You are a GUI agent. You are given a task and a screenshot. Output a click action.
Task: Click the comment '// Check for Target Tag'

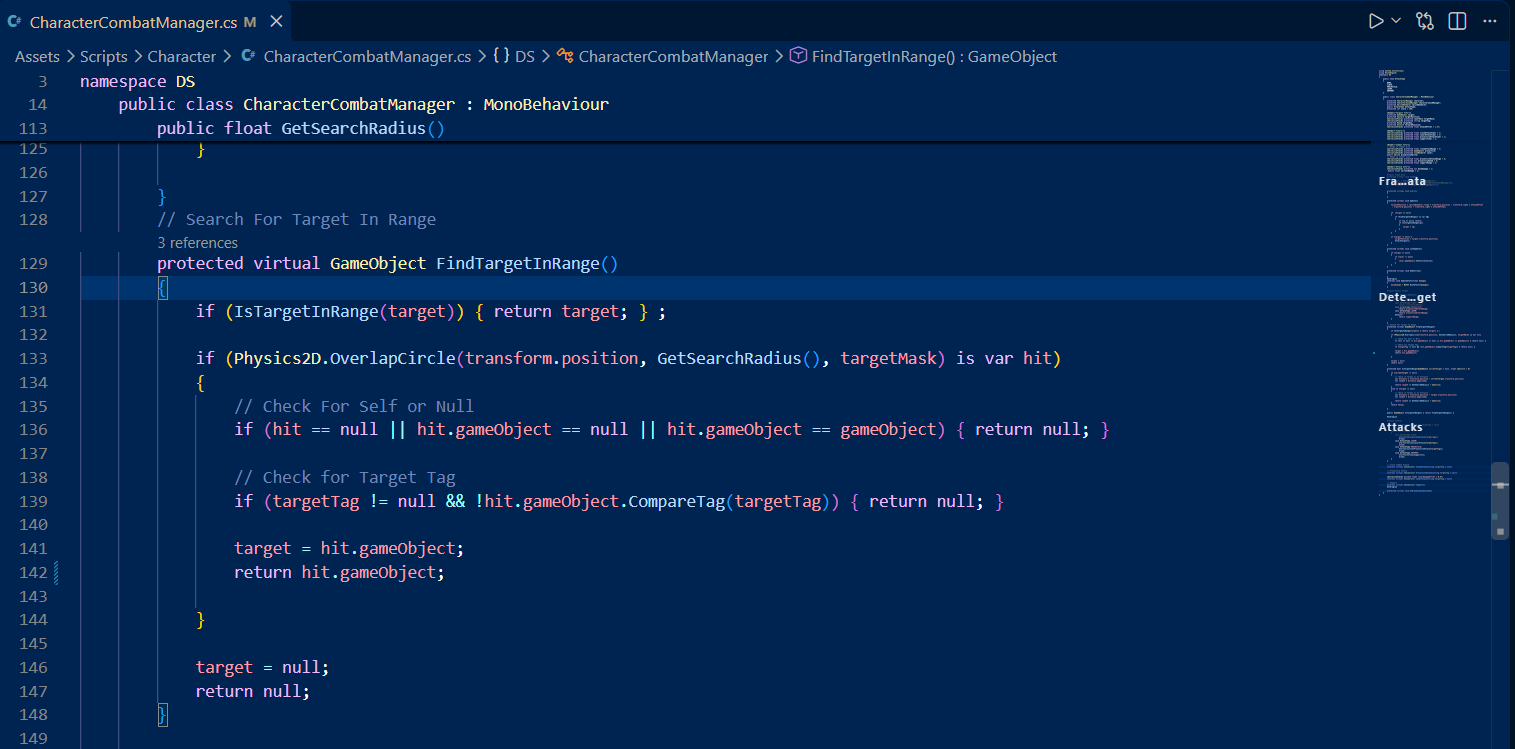[345, 477]
